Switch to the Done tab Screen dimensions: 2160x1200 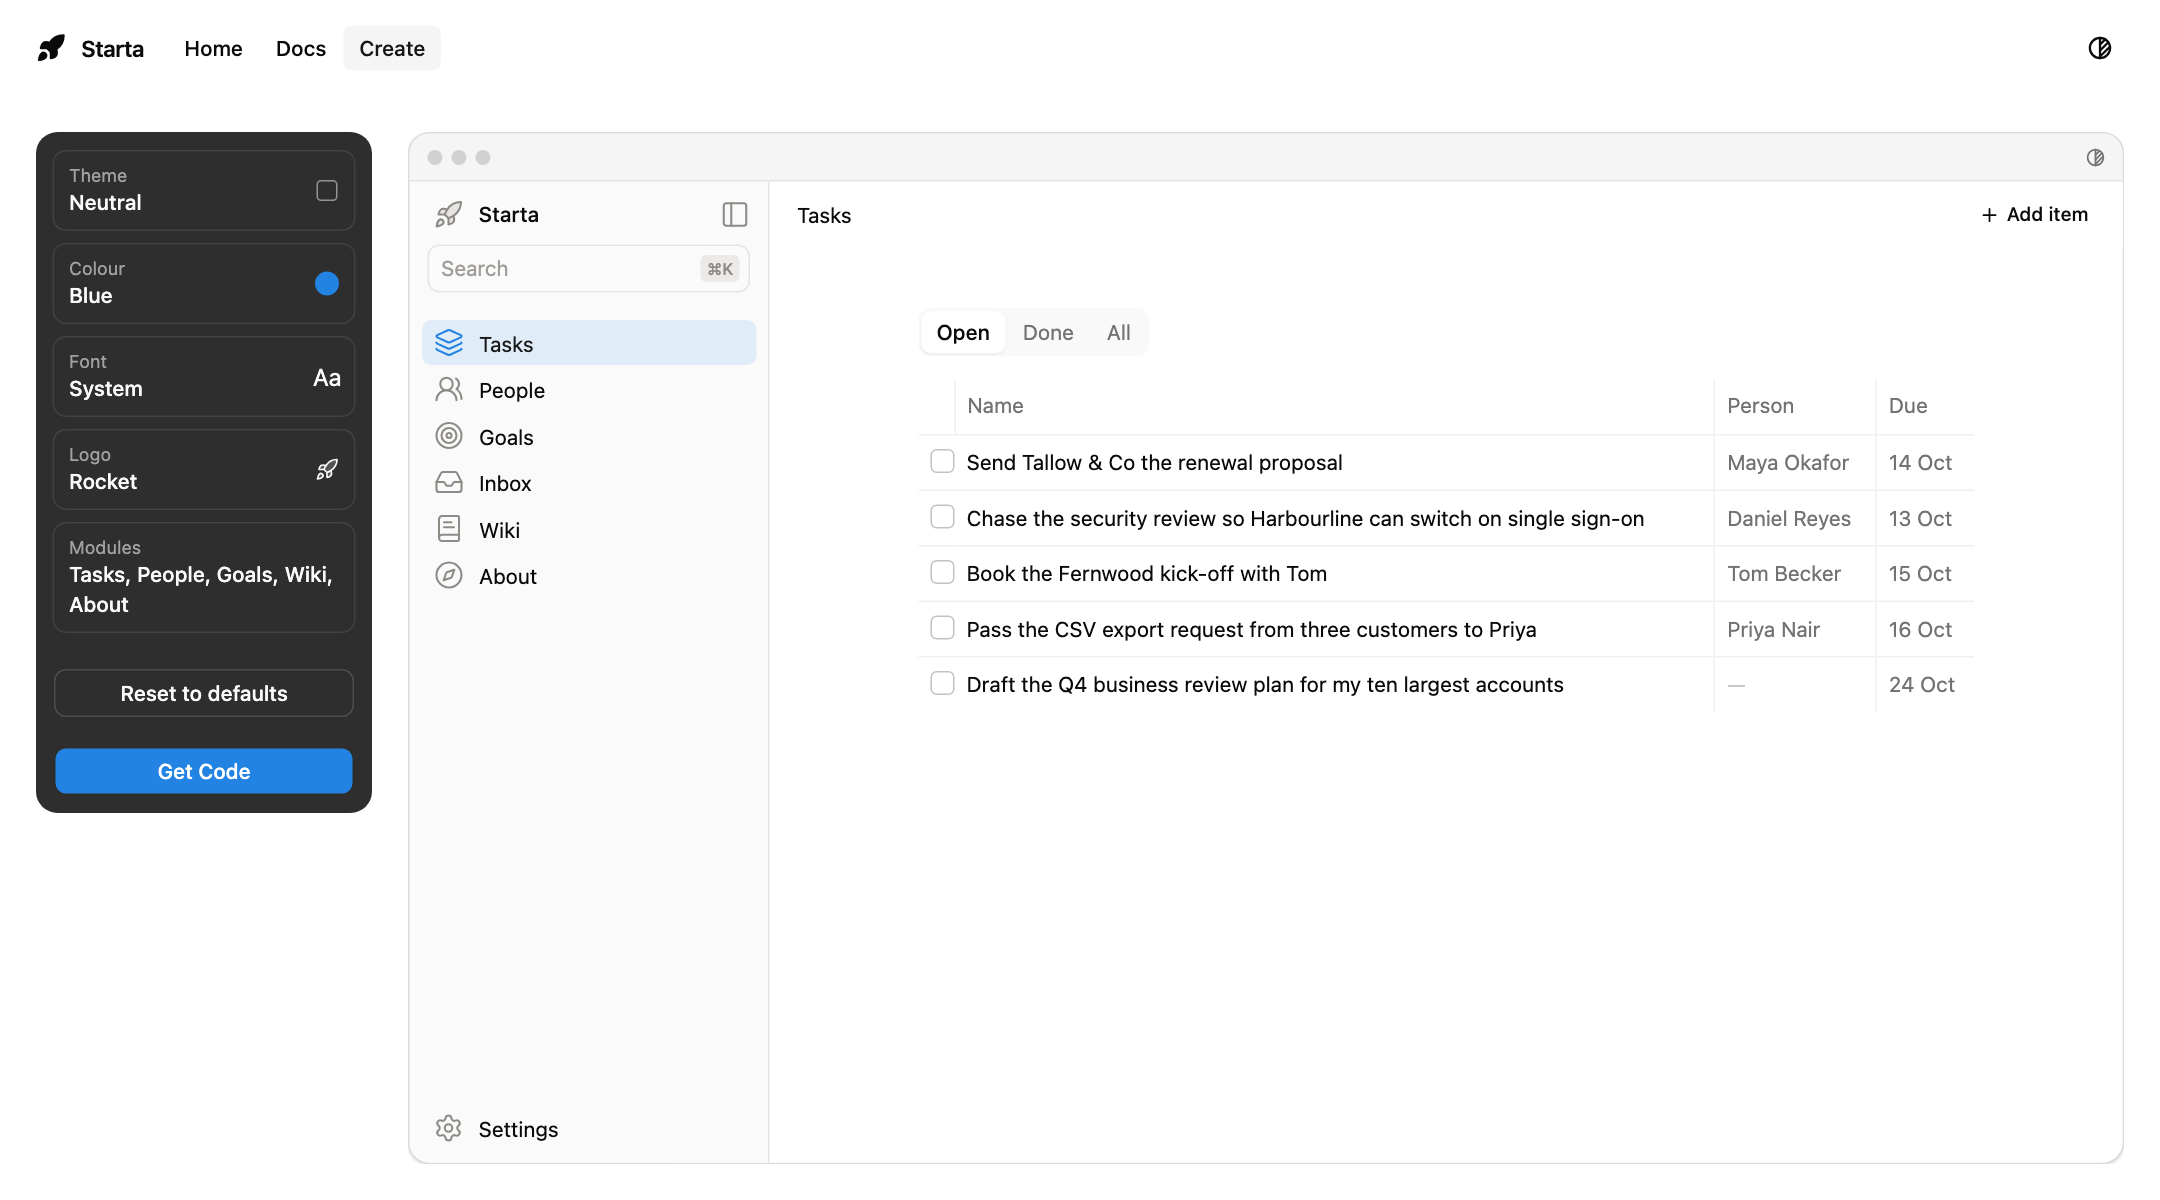point(1048,332)
